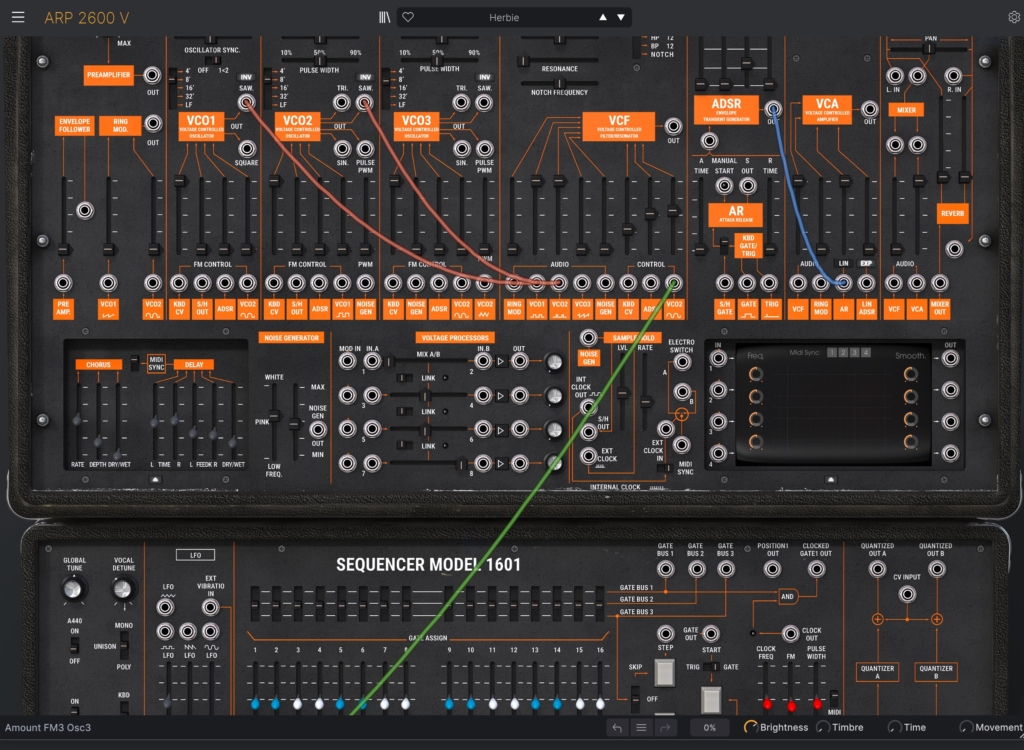Open the hamburger main menu

pos(16,17)
